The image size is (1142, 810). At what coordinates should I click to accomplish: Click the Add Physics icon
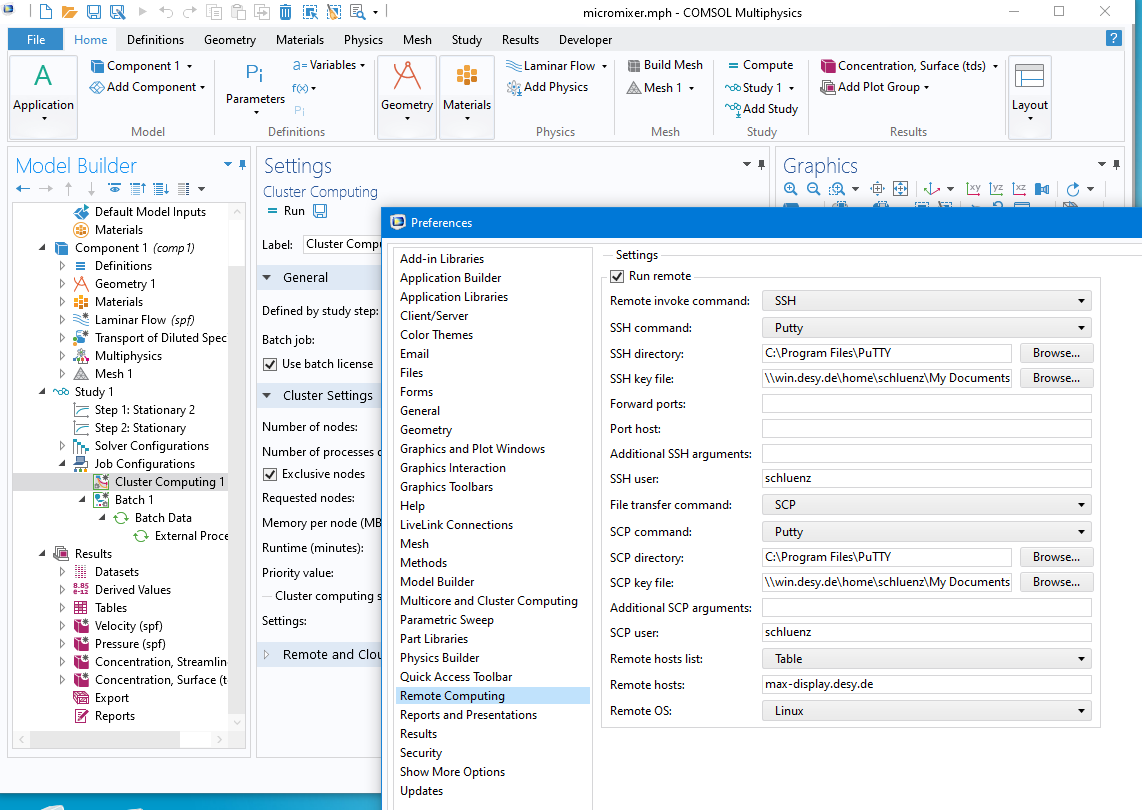[x=512, y=87]
